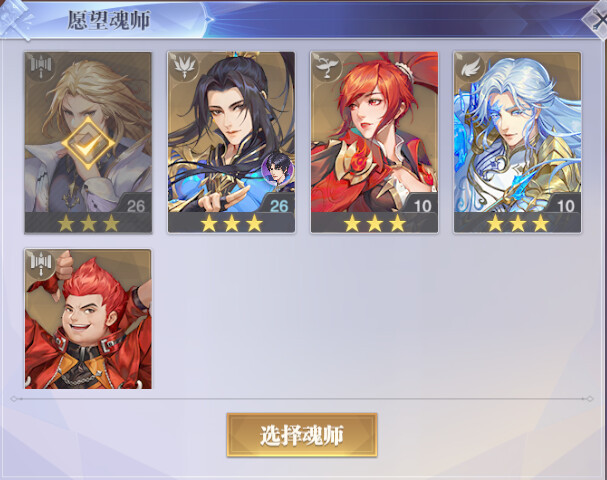The height and width of the screenshot is (480, 607).
Task: Select the blue-haired hero card
Action: [x=517, y=142]
